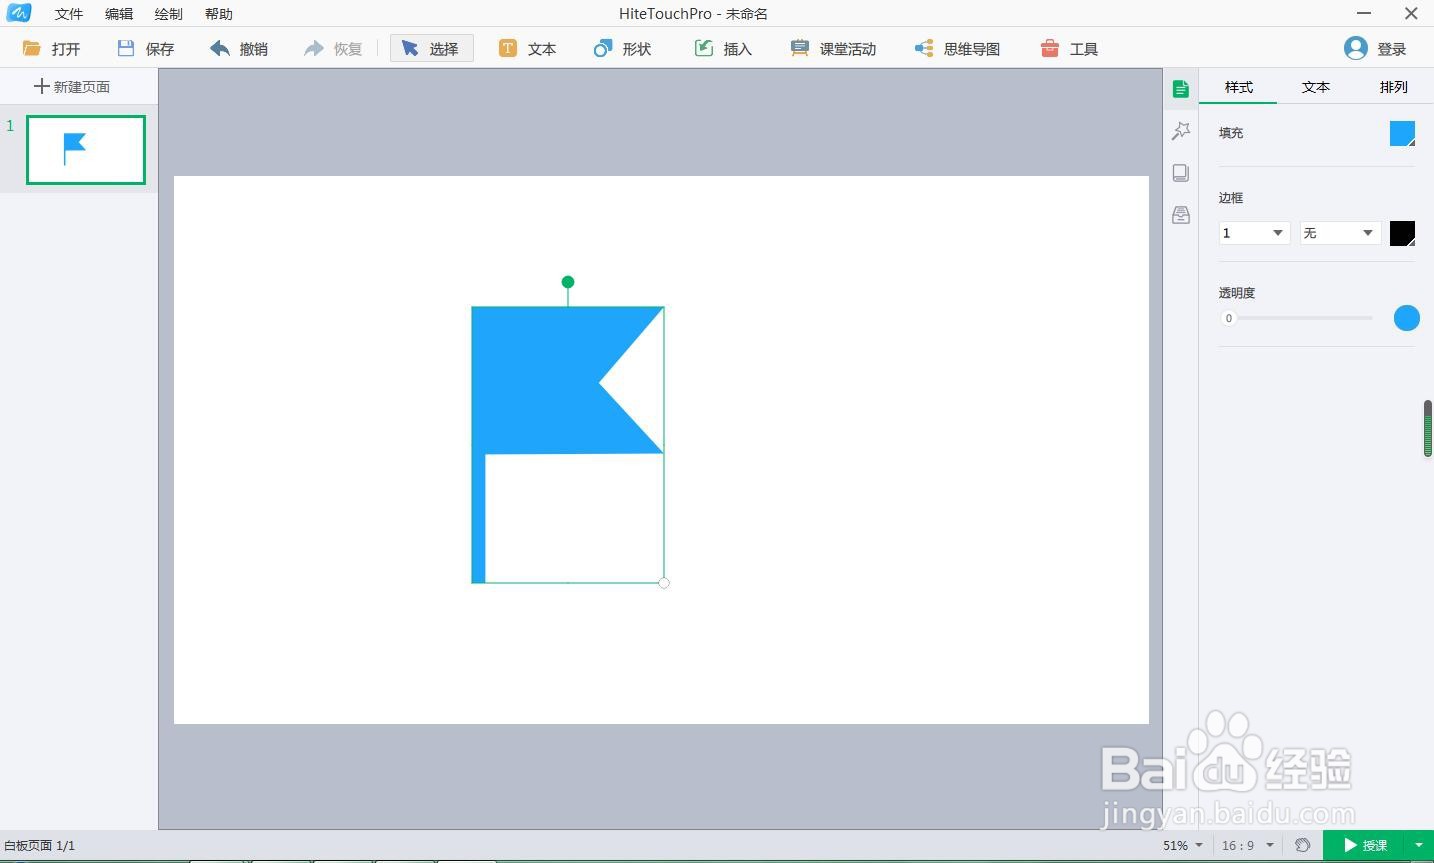Open 课堂活动 classroom activities
This screenshot has width=1434, height=863.
coord(832,48)
